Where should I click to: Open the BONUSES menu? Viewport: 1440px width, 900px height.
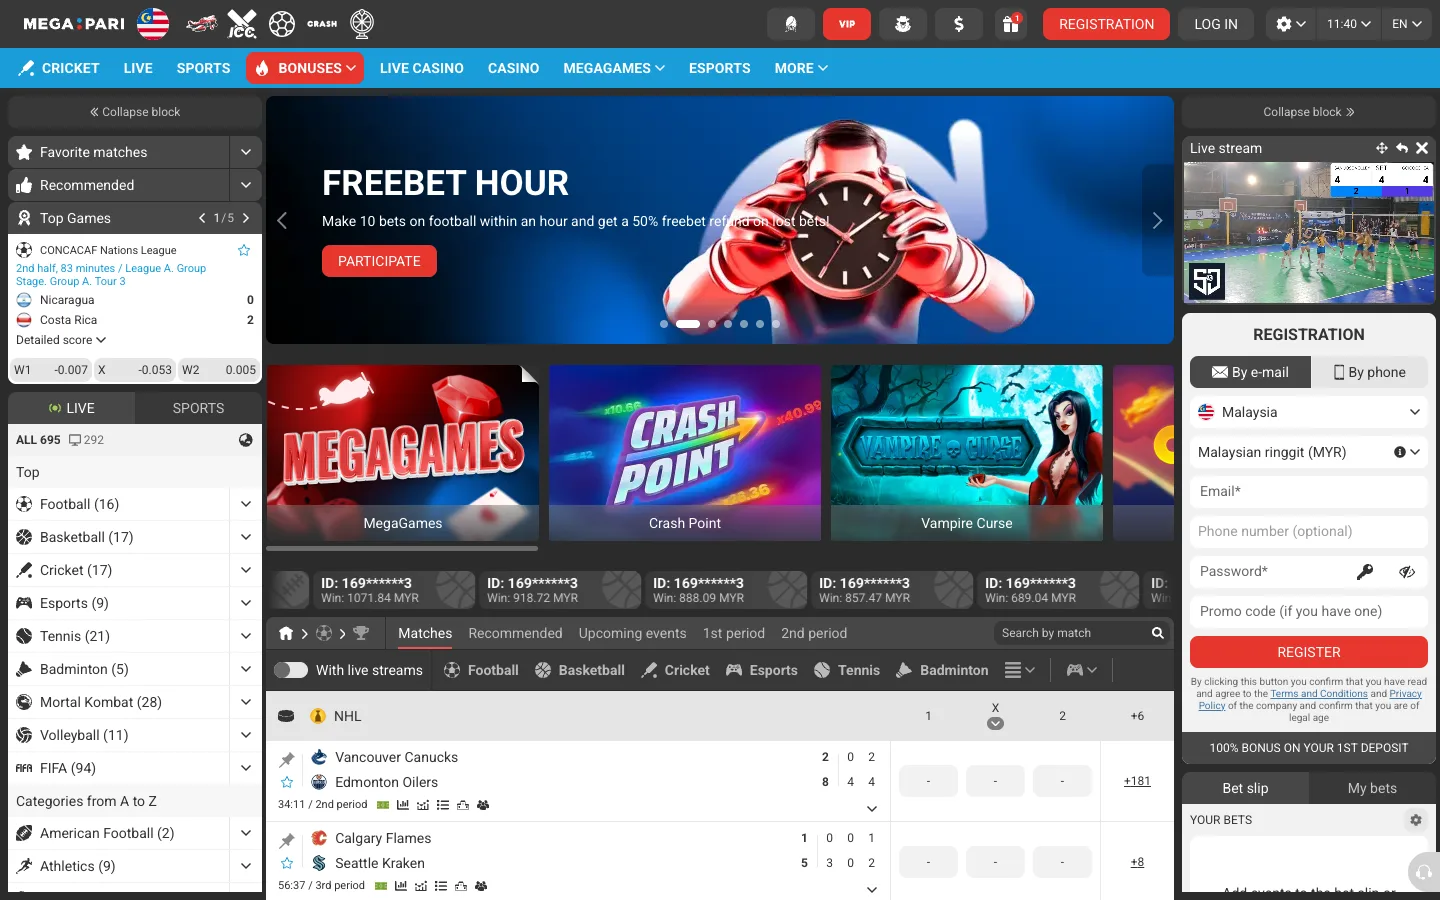(305, 68)
